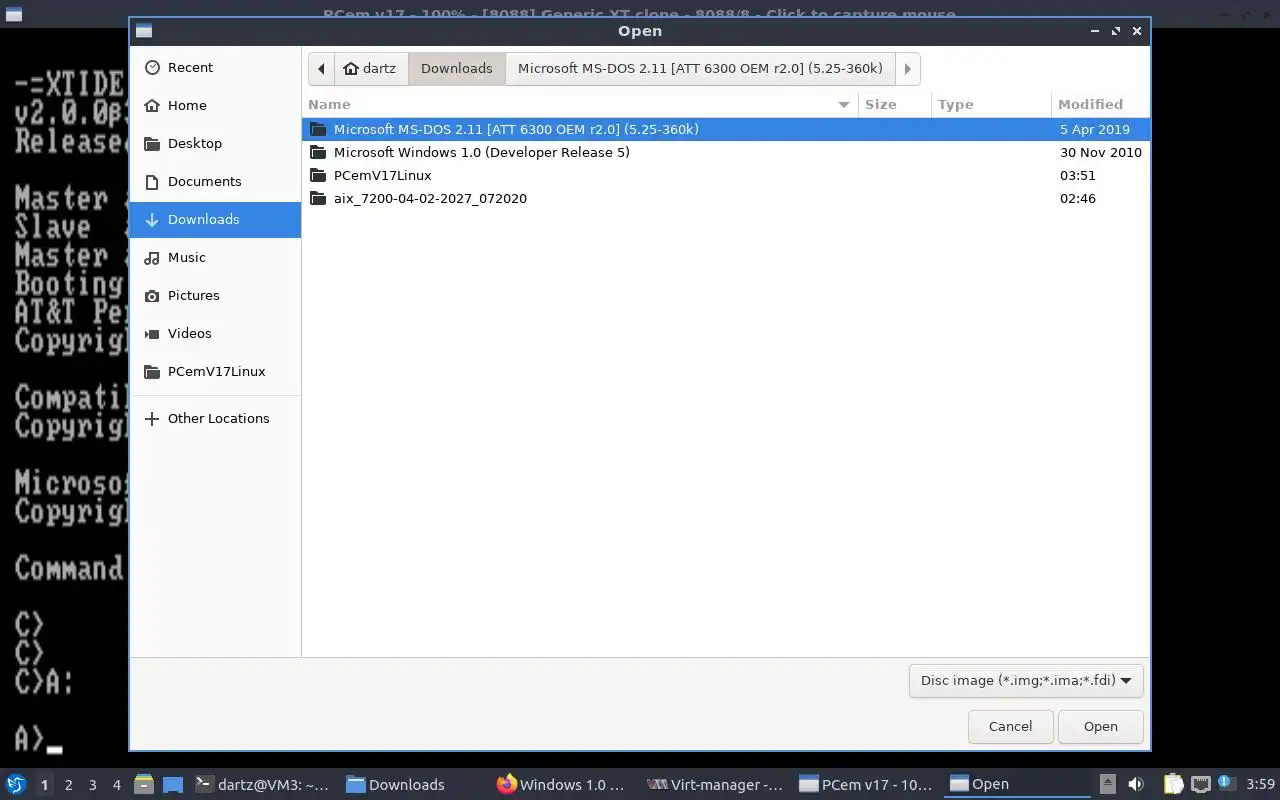Switch to the Firefox Windows 1.0 taskbar item

[x=562, y=784]
